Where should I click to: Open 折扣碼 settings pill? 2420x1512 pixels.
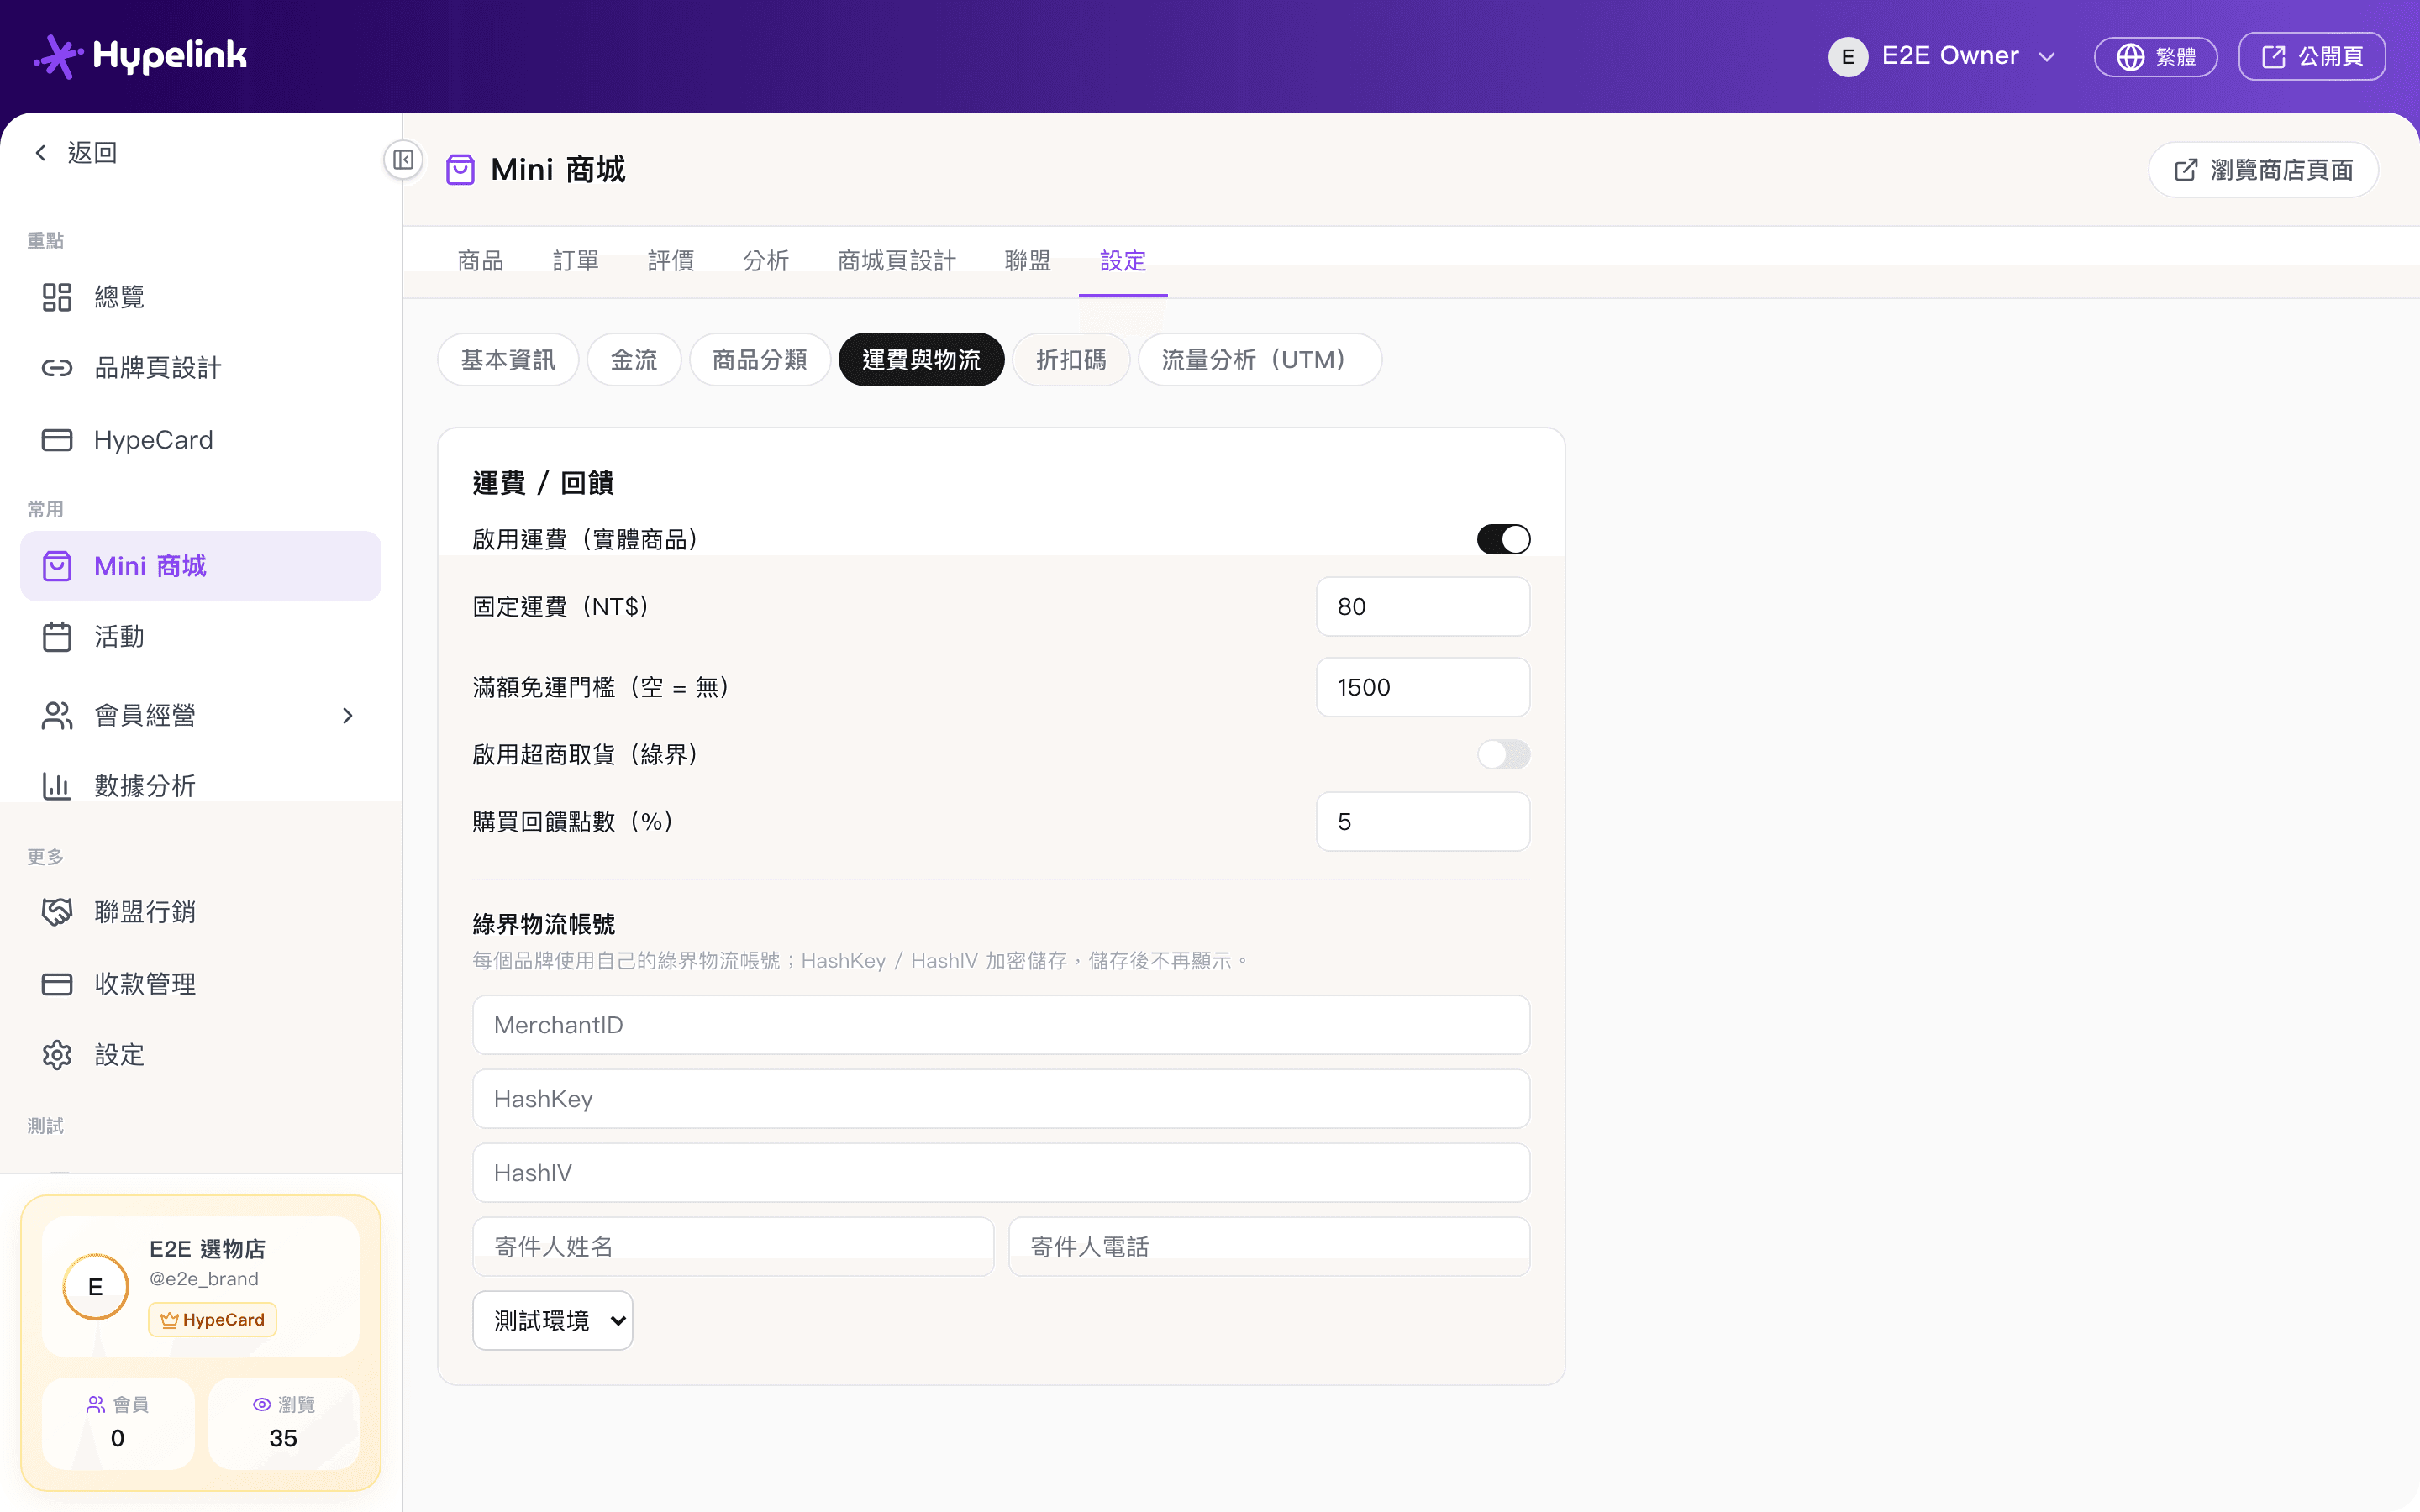pos(1071,360)
